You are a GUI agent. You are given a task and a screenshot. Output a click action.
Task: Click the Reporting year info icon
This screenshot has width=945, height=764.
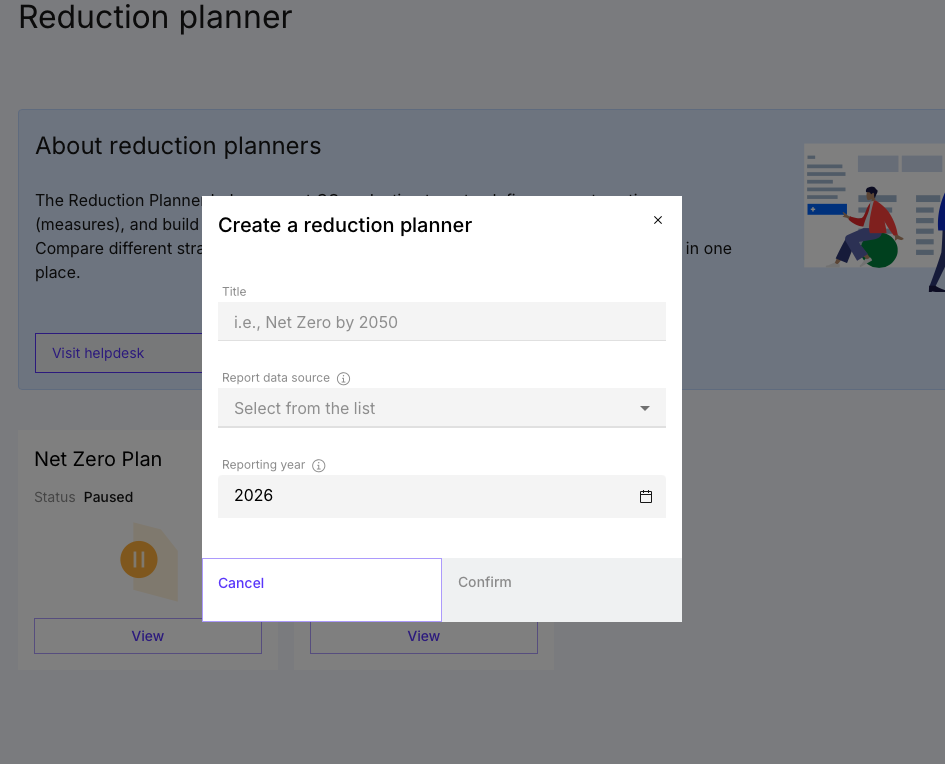(319, 466)
